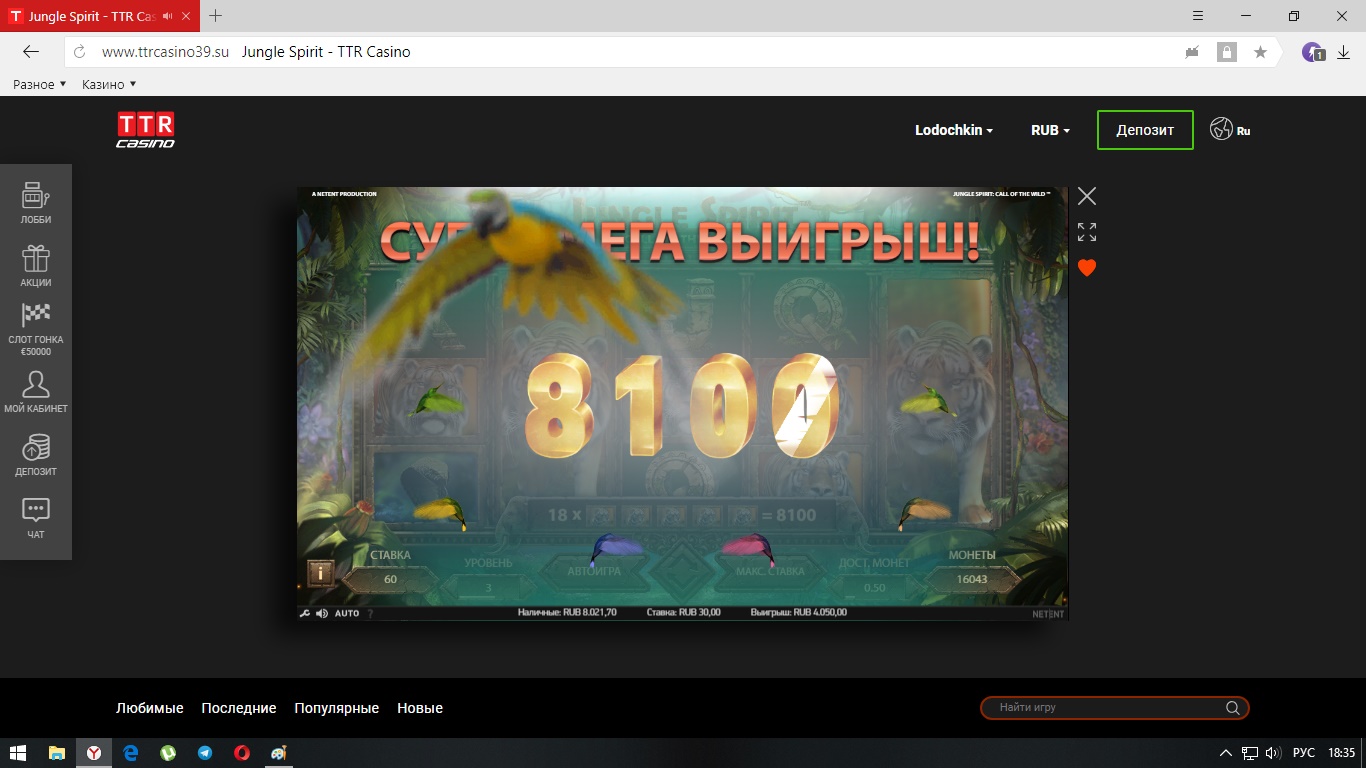Toggle fullscreen mode for the game
This screenshot has height=768, width=1366.
[1087, 232]
